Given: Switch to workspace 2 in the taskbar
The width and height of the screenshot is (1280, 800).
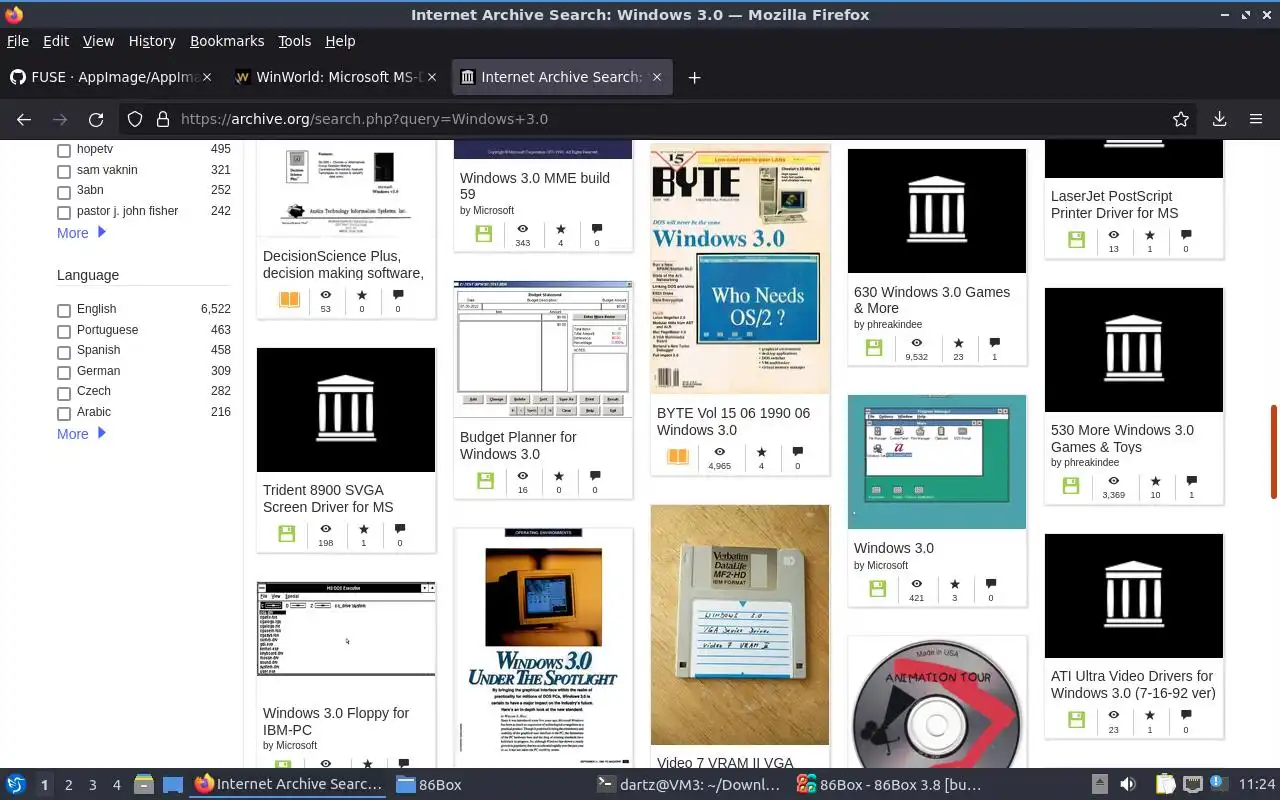Looking at the screenshot, I should coord(68,785).
